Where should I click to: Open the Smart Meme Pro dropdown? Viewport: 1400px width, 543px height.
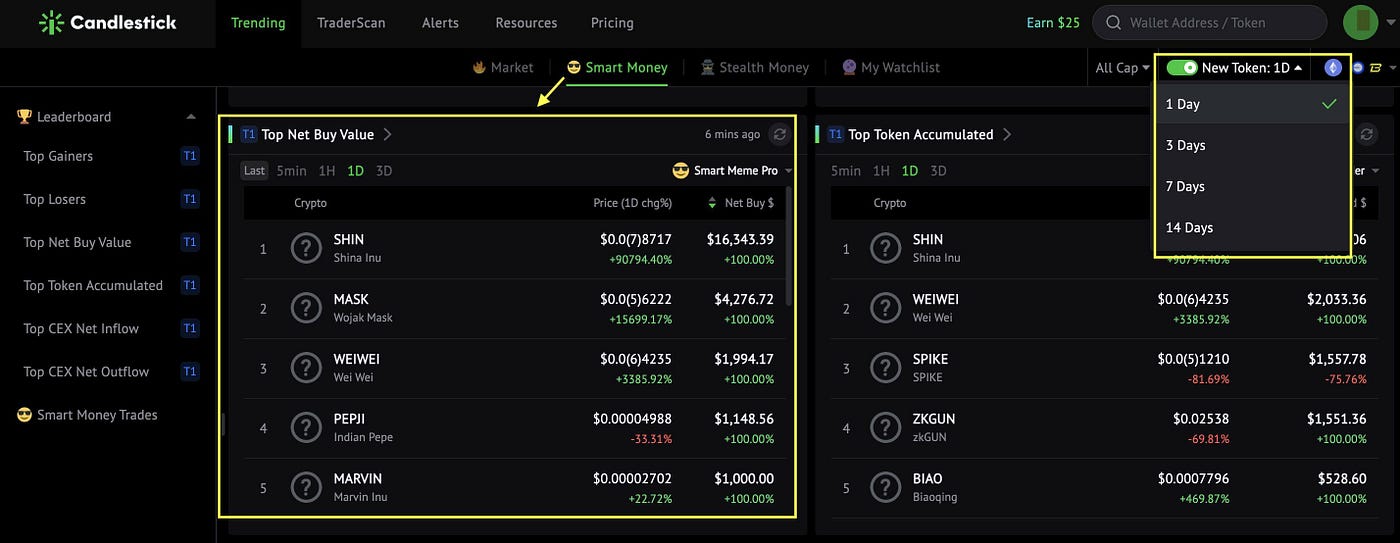pyautogui.click(x=733, y=170)
